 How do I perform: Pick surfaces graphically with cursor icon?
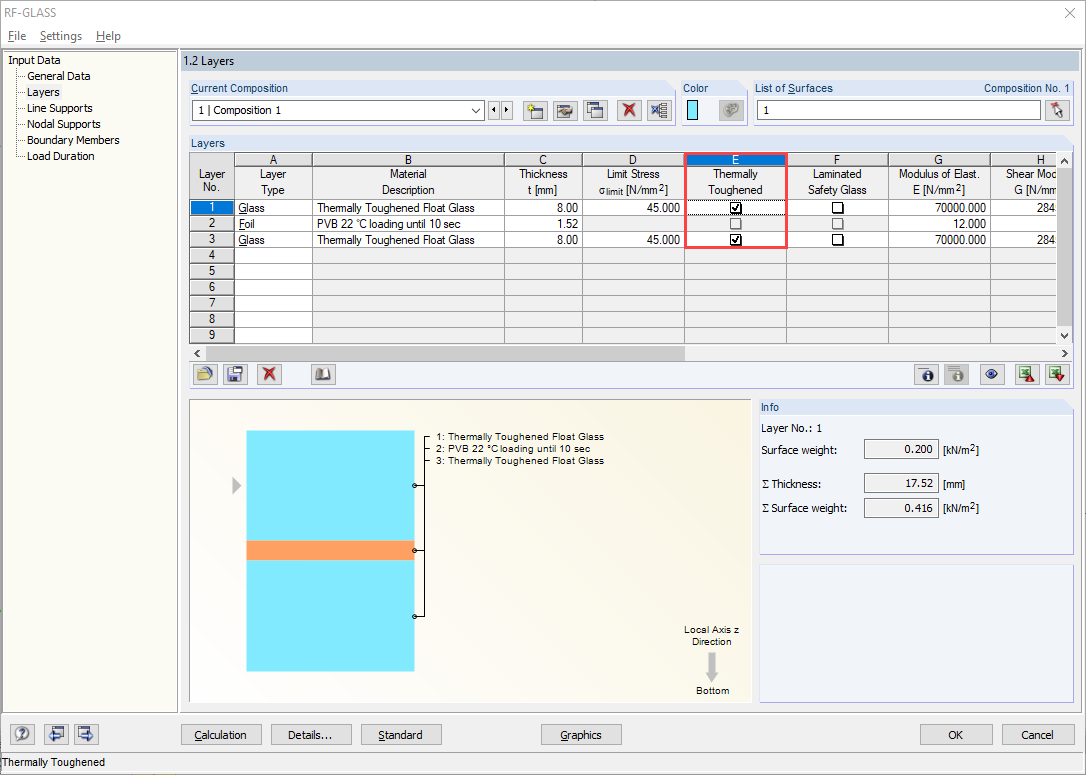1057,110
